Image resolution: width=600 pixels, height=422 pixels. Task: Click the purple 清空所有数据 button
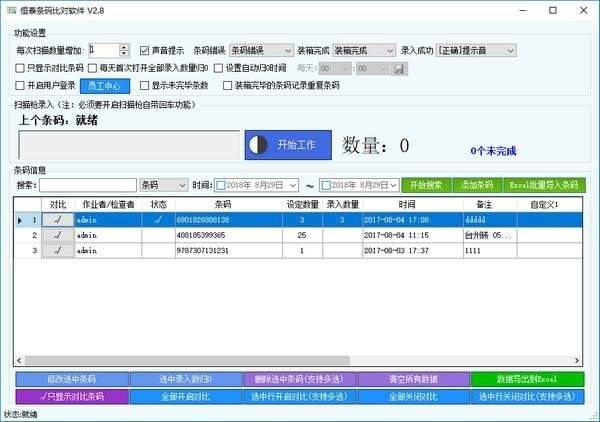[413, 380]
